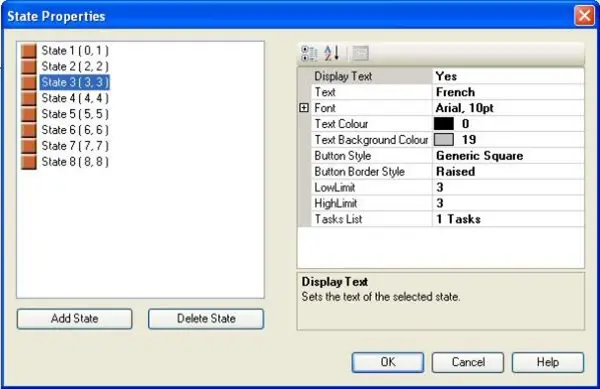Edit the HighLimit value field
This screenshot has height=389, width=600.
point(508,203)
